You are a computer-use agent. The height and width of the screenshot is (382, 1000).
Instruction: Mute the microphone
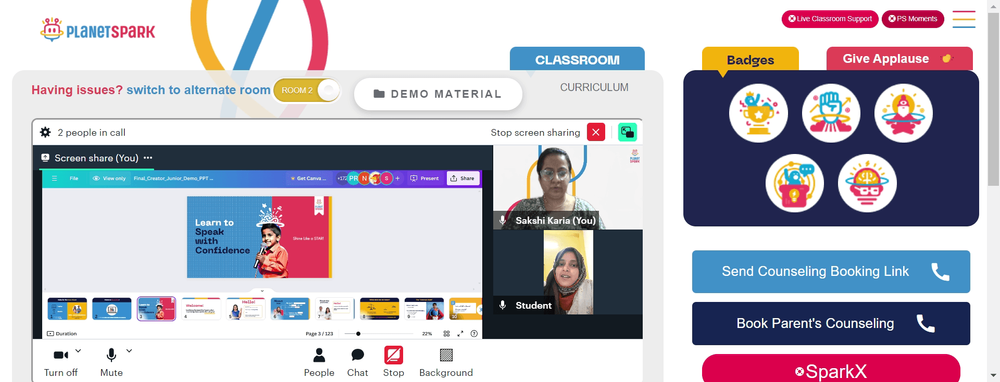(x=111, y=362)
